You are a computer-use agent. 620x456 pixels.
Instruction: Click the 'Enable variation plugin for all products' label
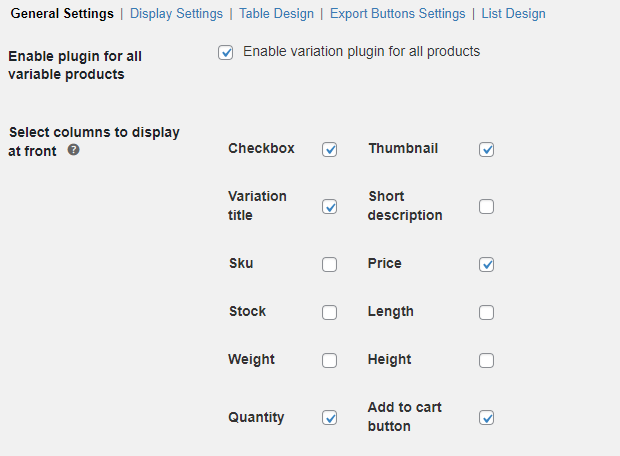pos(361,51)
